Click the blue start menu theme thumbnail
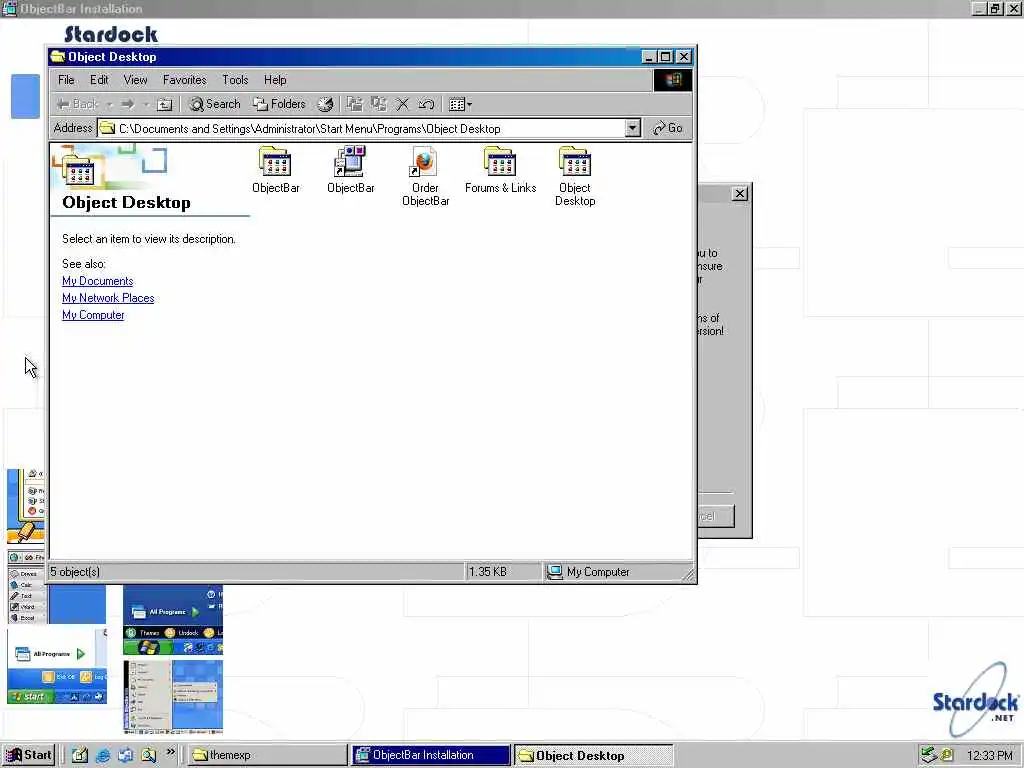Image resolution: width=1024 pixels, height=768 pixels. coord(173,620)
